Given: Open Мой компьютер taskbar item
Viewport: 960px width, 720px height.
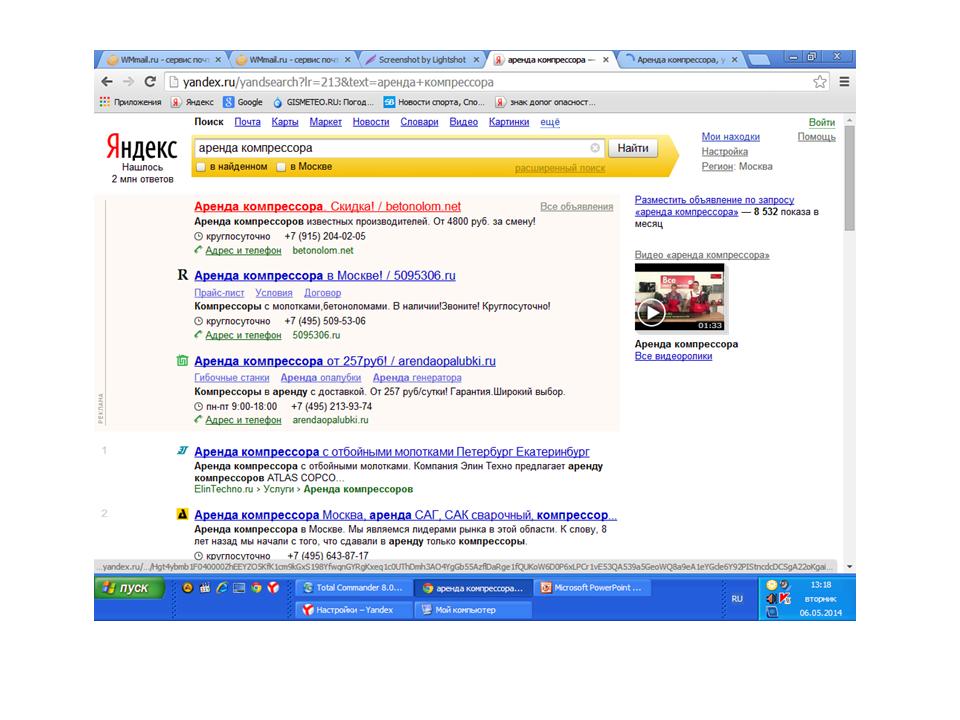Looking at the screenshot, I should click(473, 610).
